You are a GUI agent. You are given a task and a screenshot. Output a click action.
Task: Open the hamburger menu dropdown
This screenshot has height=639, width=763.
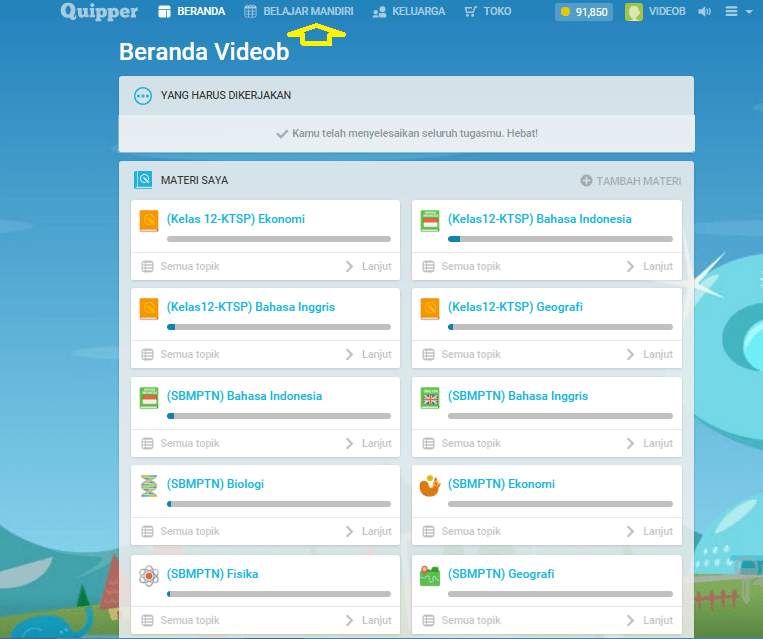point(739,11)
